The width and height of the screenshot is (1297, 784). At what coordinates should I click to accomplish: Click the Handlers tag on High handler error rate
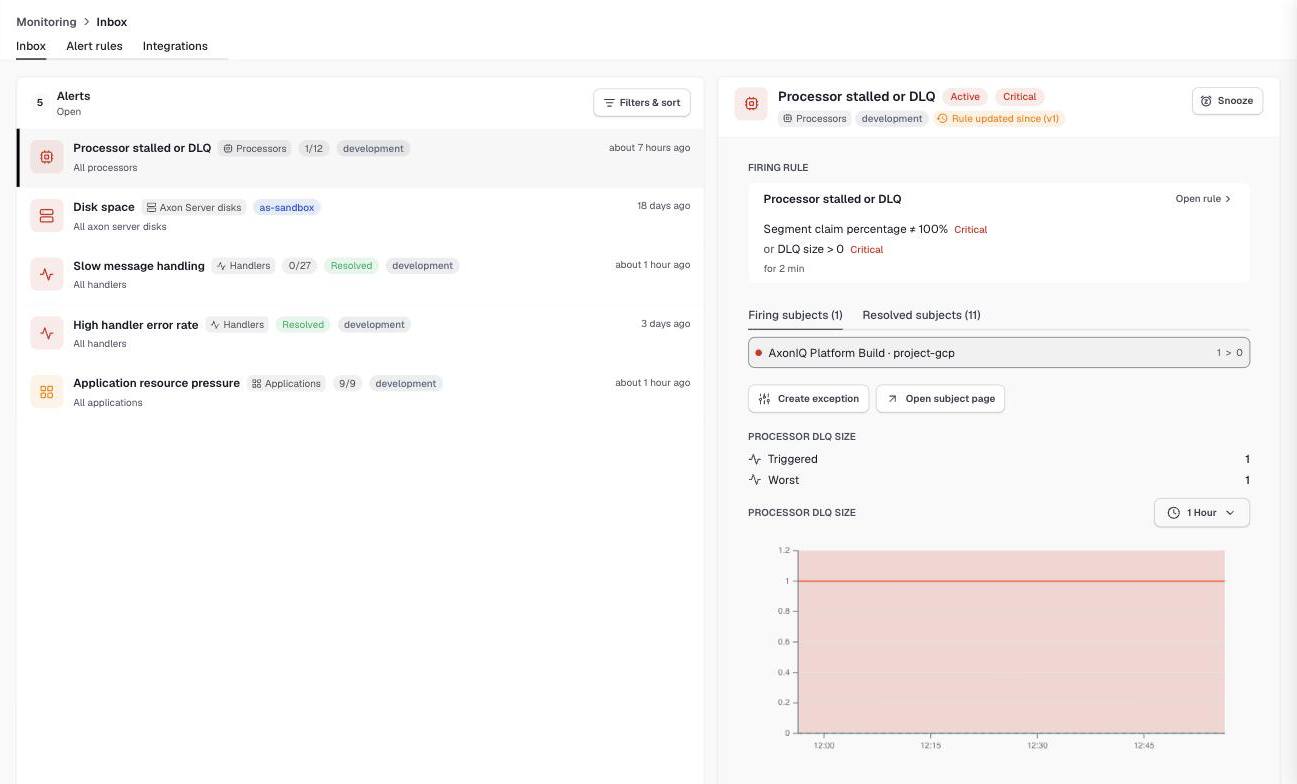[237, 325]
